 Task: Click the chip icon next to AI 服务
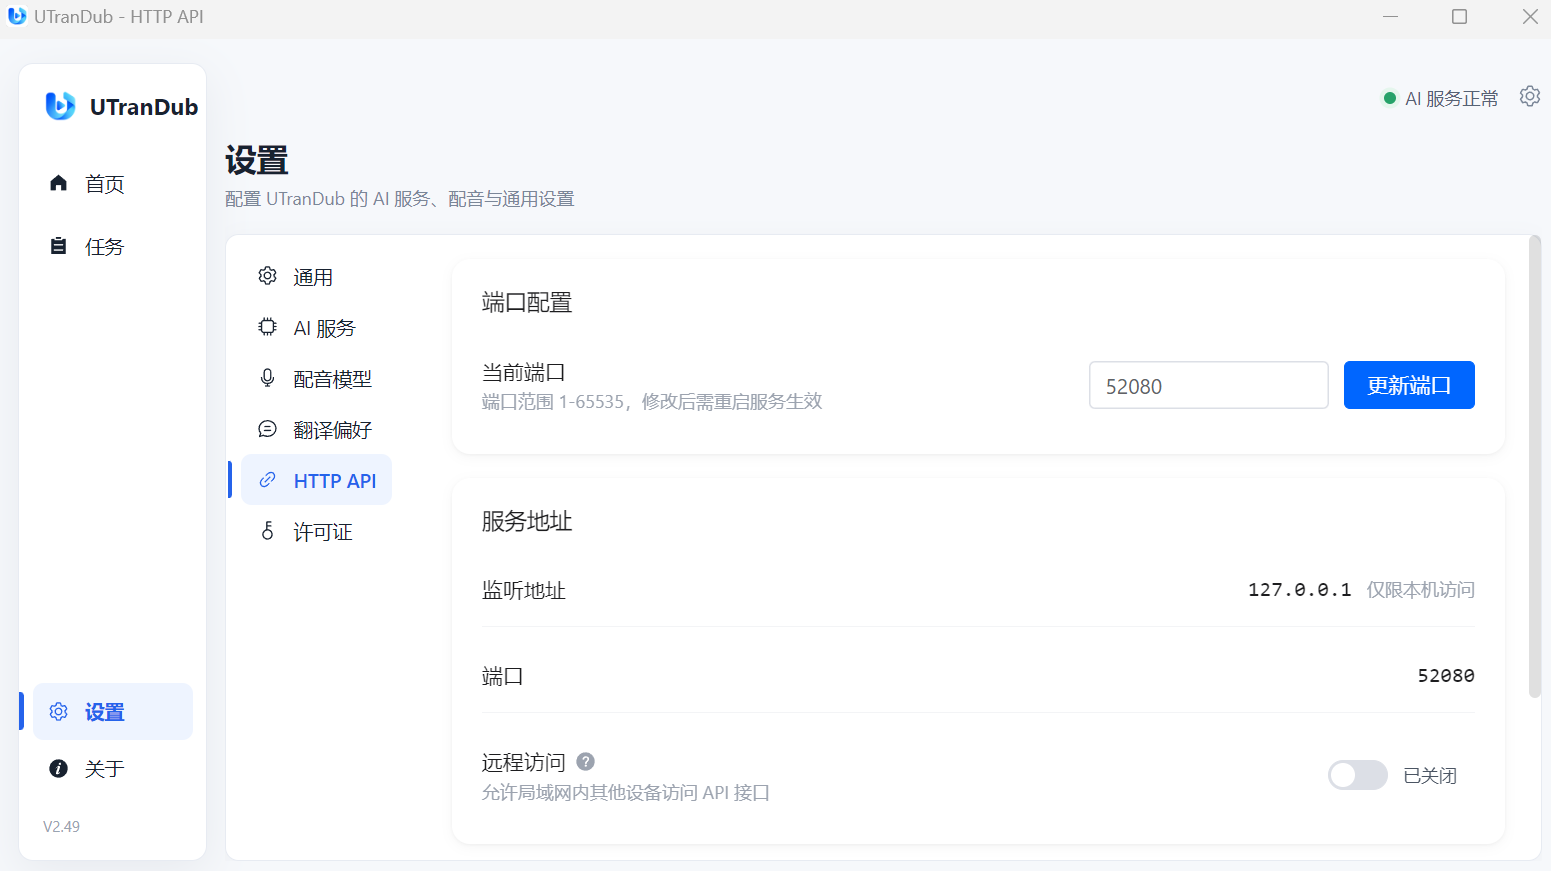tap(267, 327)
